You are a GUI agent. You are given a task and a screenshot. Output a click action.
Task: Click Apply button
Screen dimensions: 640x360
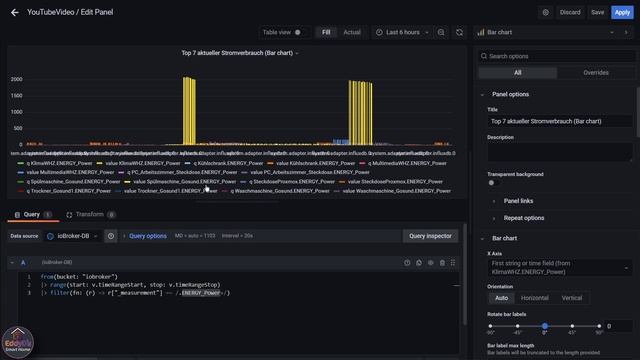[622, 12]
